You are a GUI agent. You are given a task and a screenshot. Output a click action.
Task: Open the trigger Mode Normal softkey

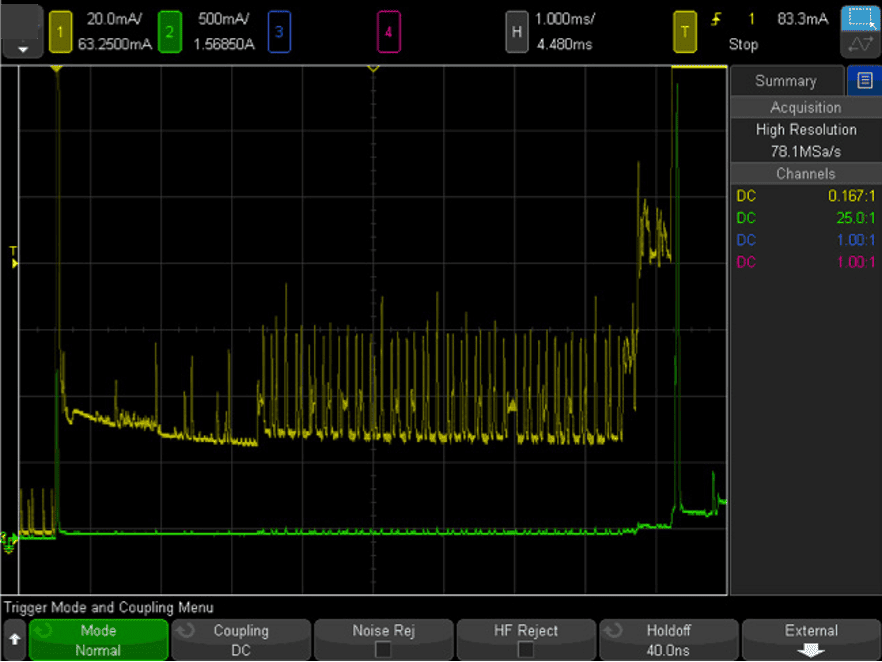point(98,640)
